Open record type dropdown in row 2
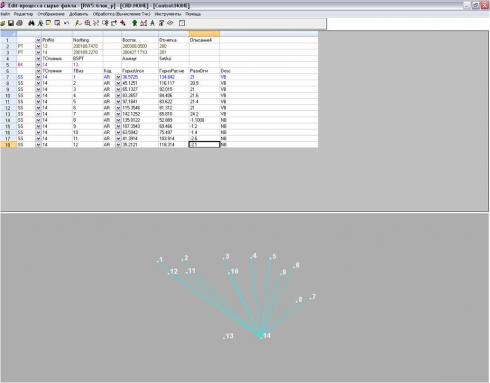 pos(38,46)
